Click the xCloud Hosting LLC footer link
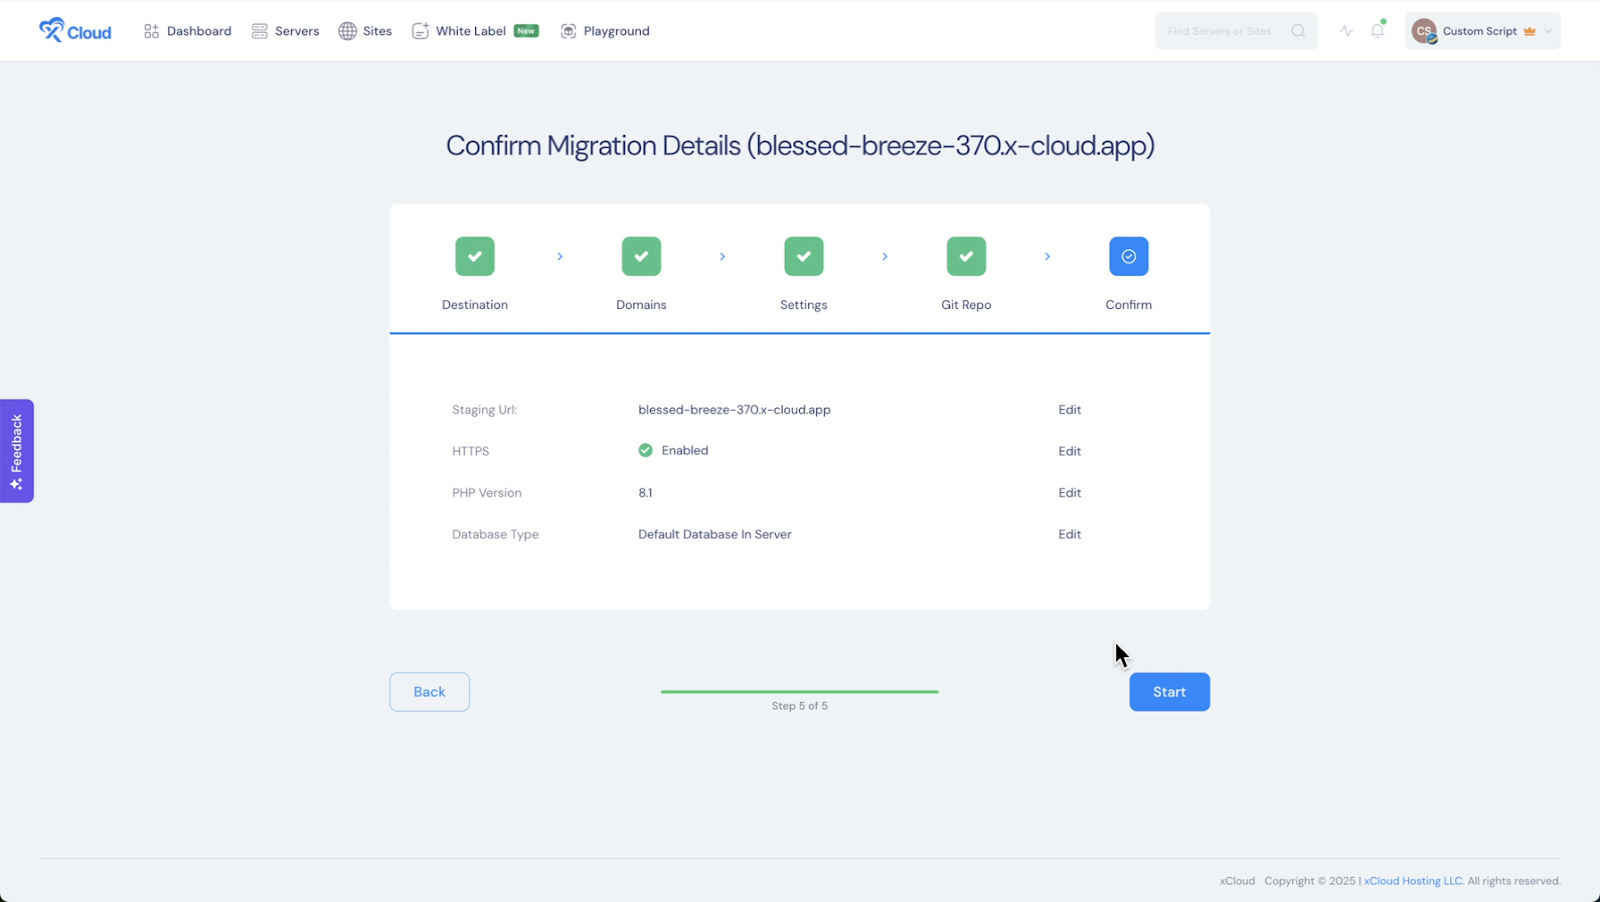This screenshot has width=1600, height=902. [1412, 881]
